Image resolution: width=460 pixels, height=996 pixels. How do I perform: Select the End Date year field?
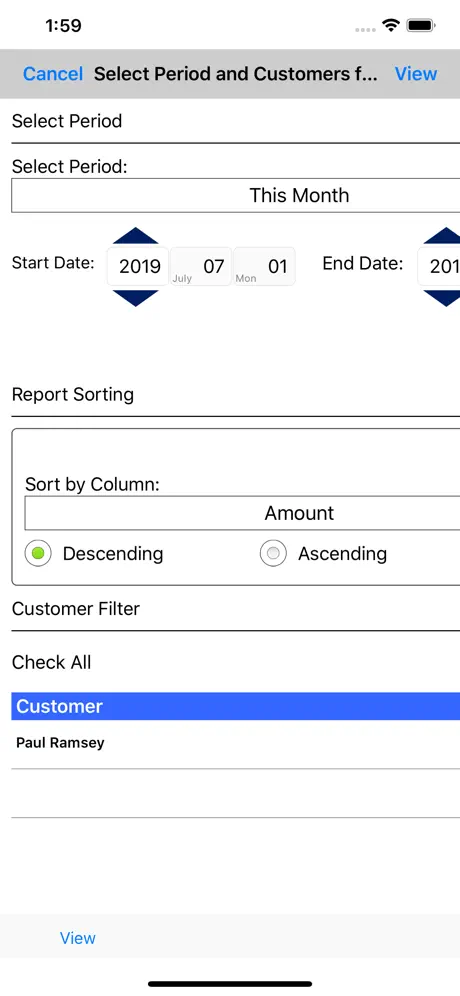point(439,266)
